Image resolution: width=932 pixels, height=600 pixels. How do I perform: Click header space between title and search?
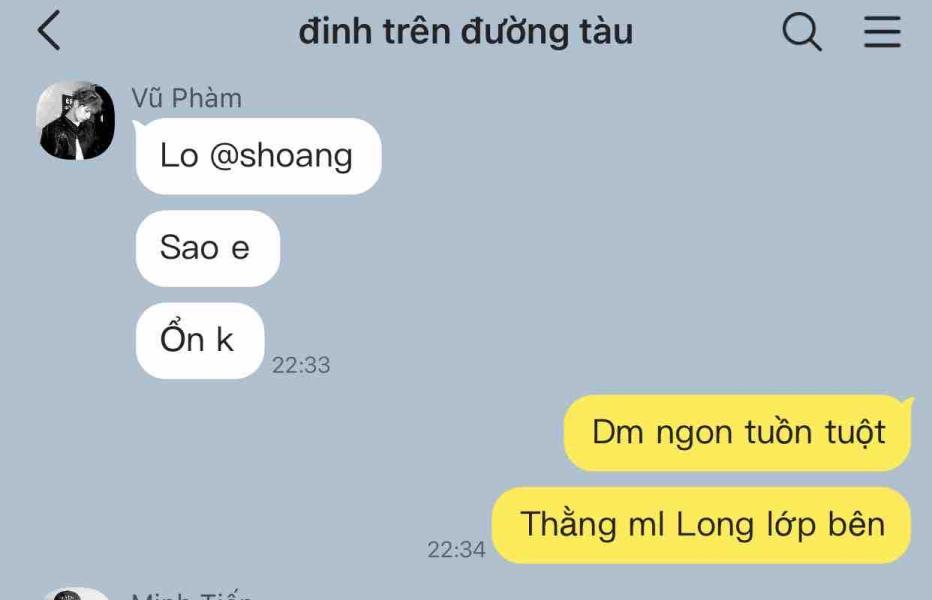click(707, 32)
